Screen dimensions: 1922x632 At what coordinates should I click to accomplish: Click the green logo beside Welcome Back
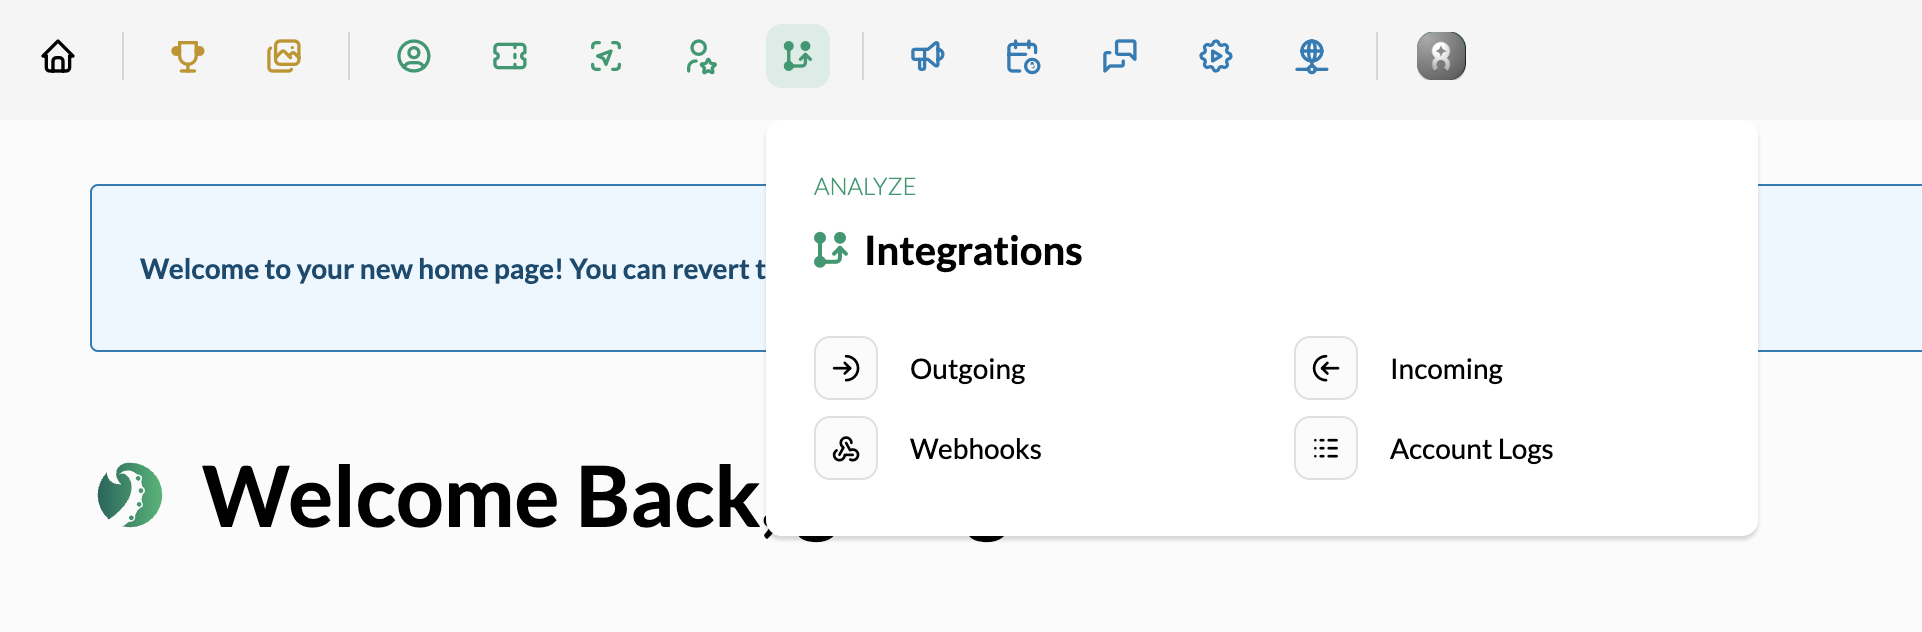[x=130, y=495]
